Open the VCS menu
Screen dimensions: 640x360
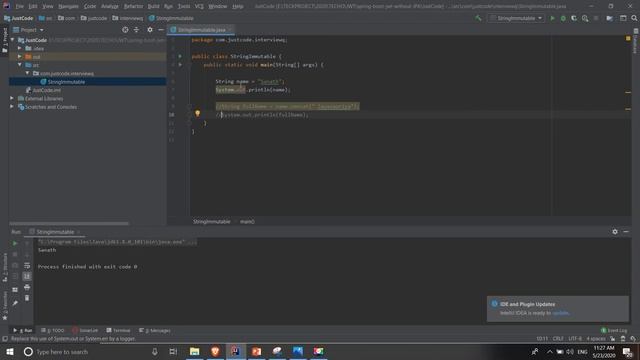tap(199, 6)
